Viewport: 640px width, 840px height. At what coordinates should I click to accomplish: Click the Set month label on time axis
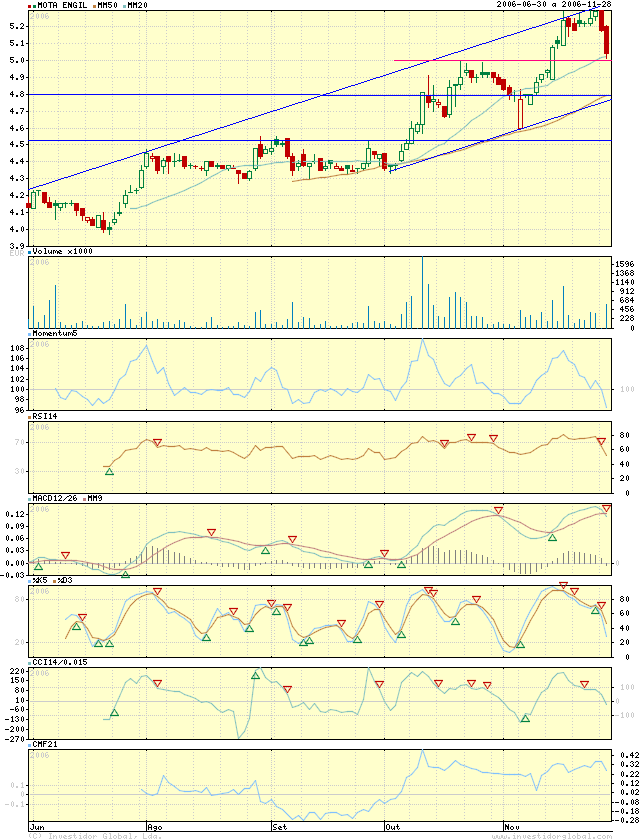[x=280, y=827]
